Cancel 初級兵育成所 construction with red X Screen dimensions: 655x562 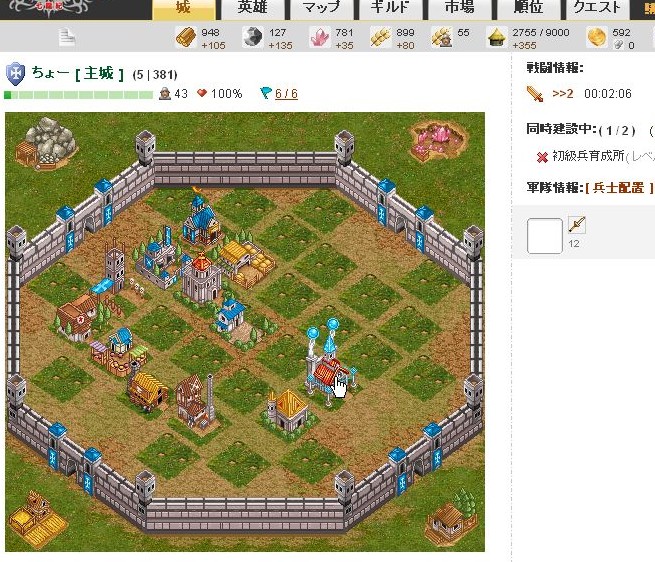tap(542, 157)
